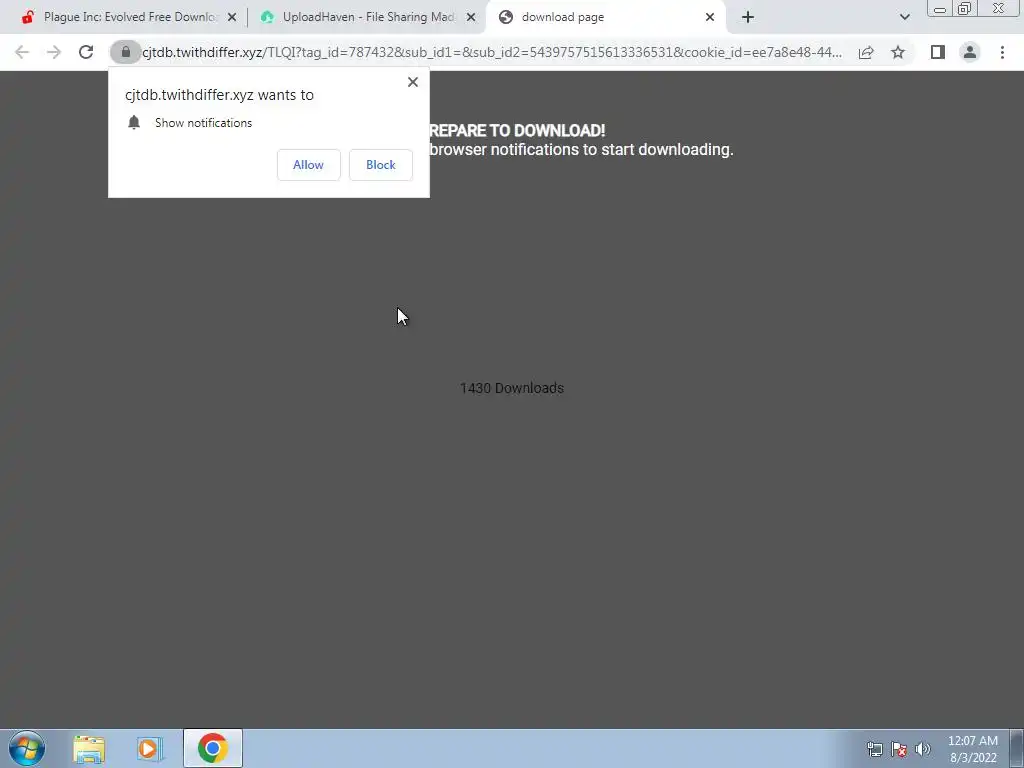Open the Chrome profile avatar menu

pos(970,52)
